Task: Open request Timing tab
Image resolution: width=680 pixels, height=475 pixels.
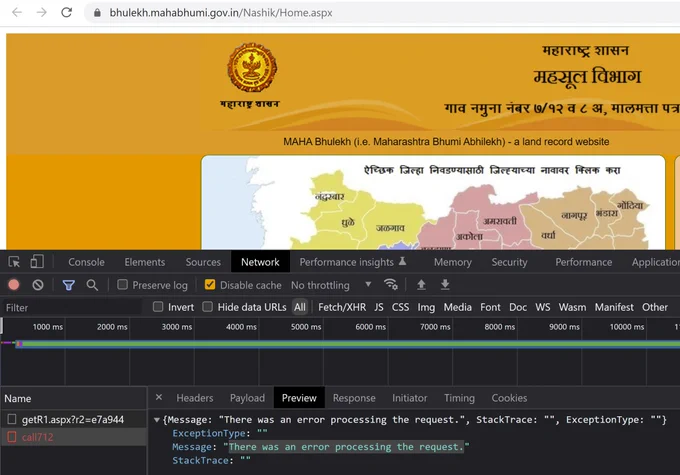Action: coord(459,398)
